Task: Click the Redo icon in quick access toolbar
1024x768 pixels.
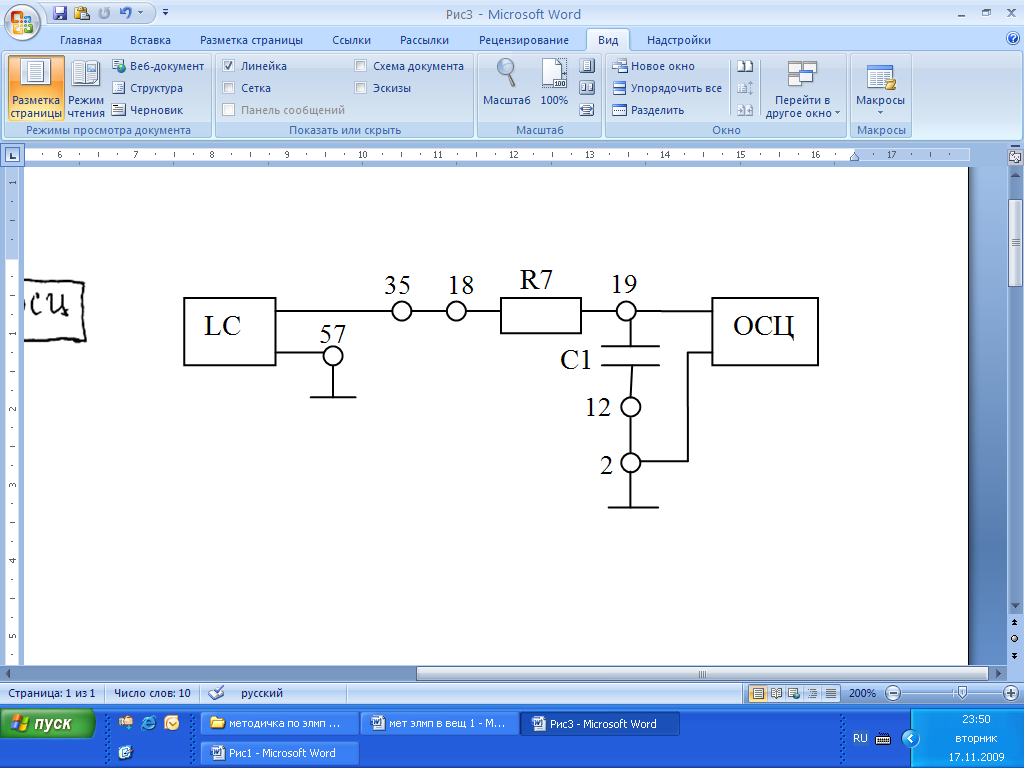Action: 104,13
